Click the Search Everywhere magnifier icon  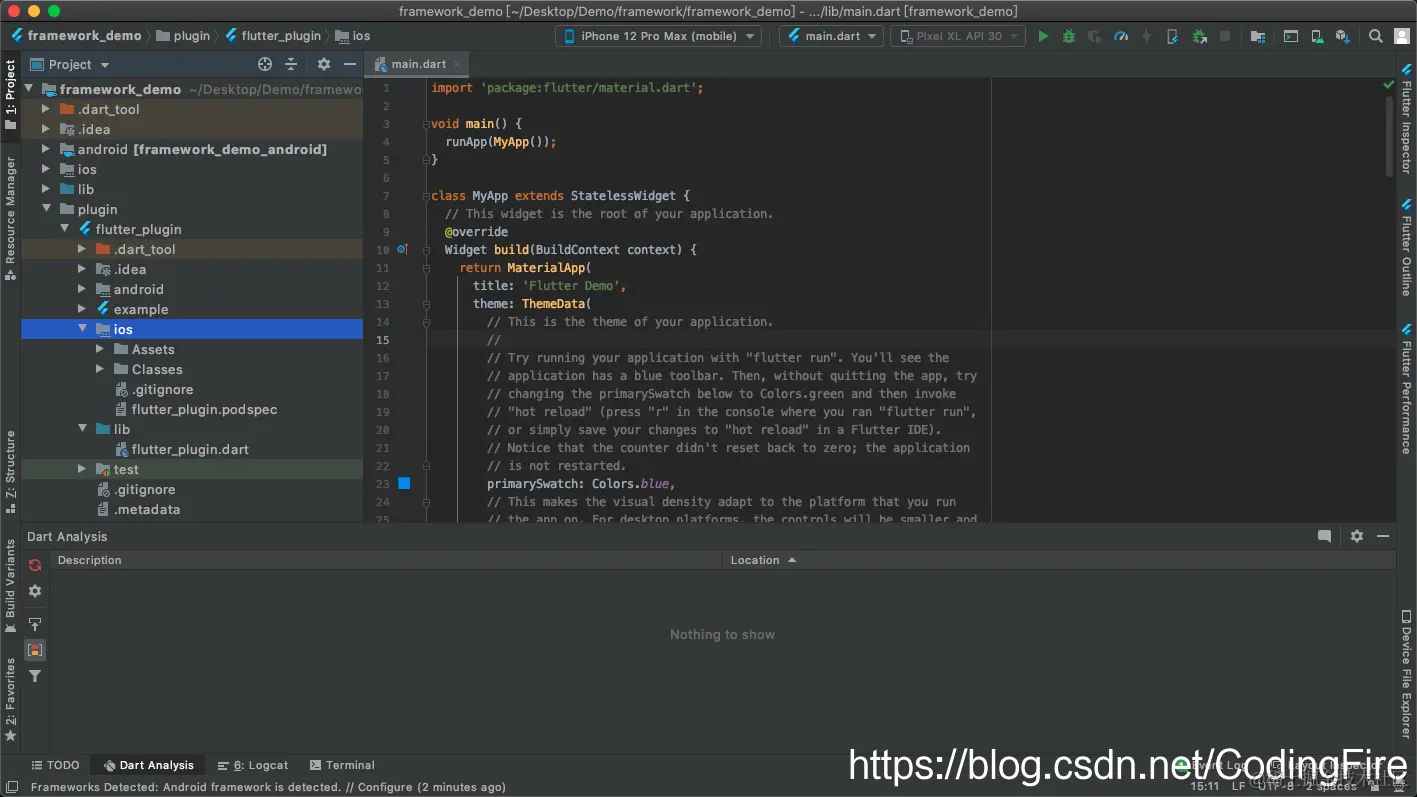pyautogui.click(x=1376, y=36)
